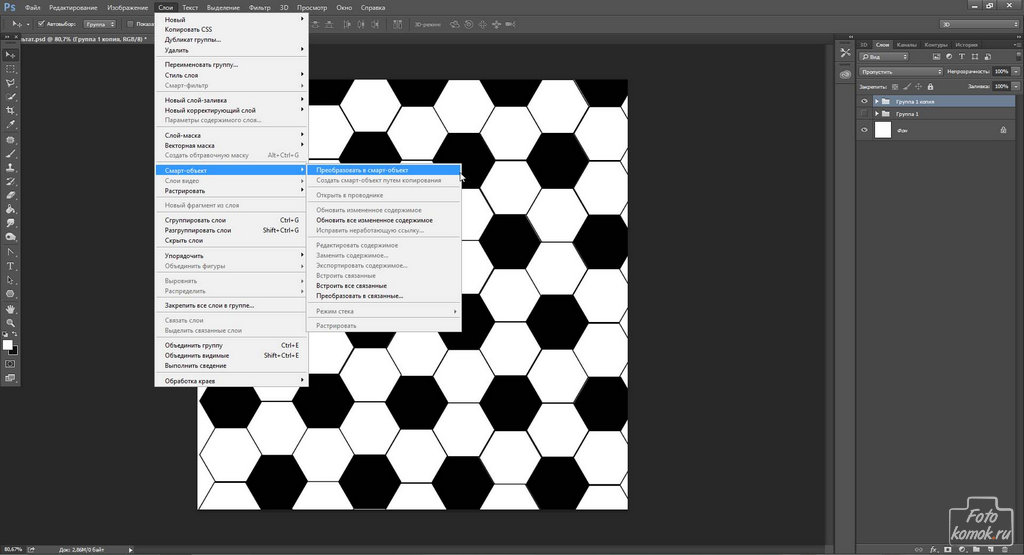1024x555 pixels.
Task: Toggle the Показать controls checkbox
Action: click(x=130, y=24)
